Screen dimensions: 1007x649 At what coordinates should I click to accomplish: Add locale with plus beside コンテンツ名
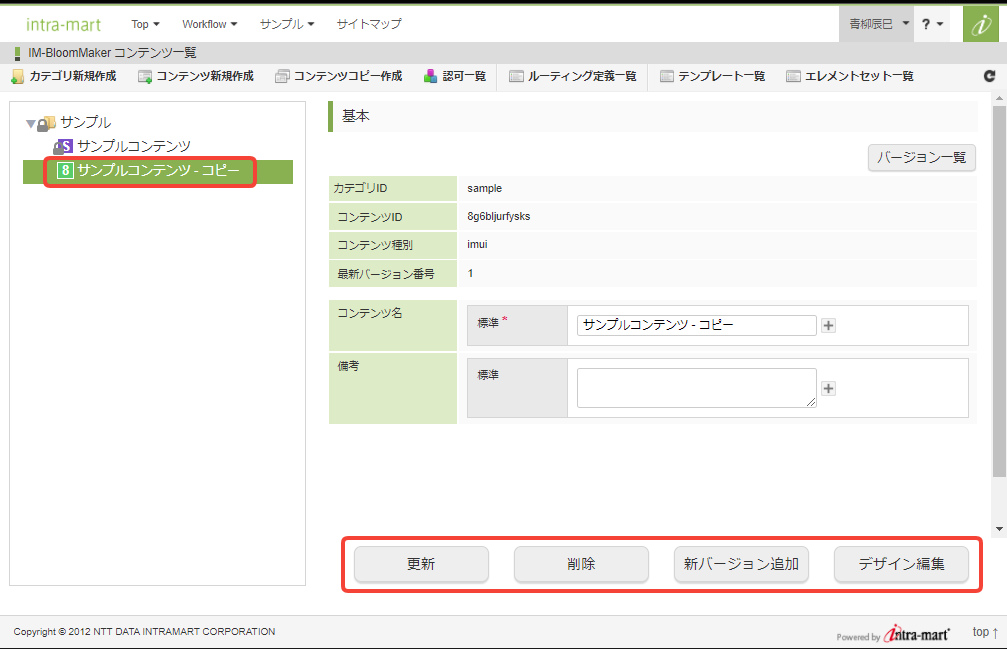coord(828,325)
